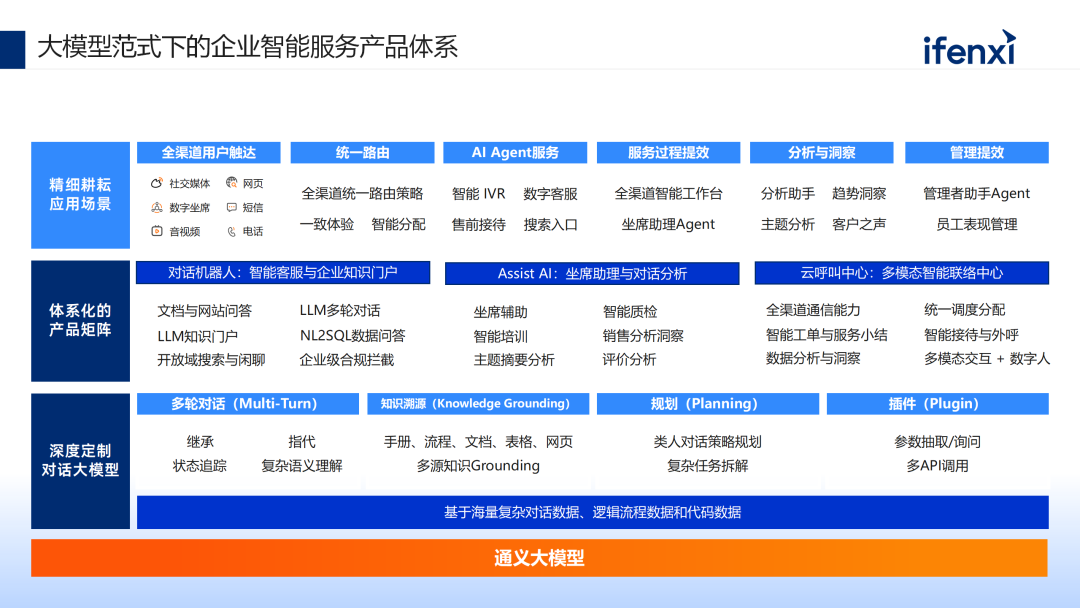Click the text 全渠道通信能力
The image size is (1080, 608).
click(x=813, y=311)
